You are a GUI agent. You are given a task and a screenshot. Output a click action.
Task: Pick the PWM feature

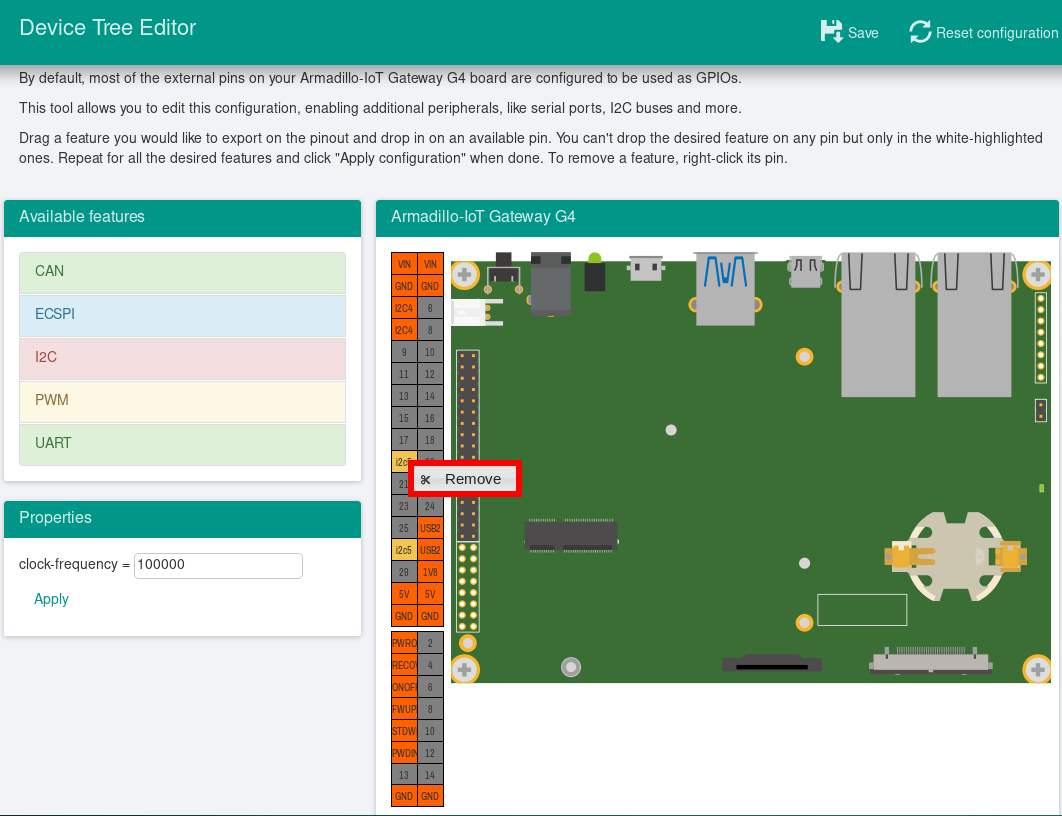click(x=182, y=401)
